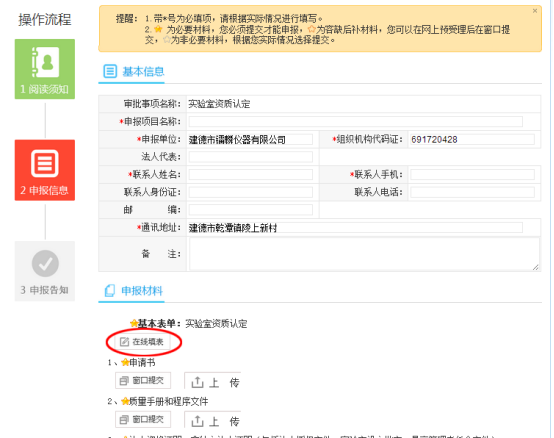Edit the 申报单位 field
The image size is (554, 438).
[x=251, y=139]
